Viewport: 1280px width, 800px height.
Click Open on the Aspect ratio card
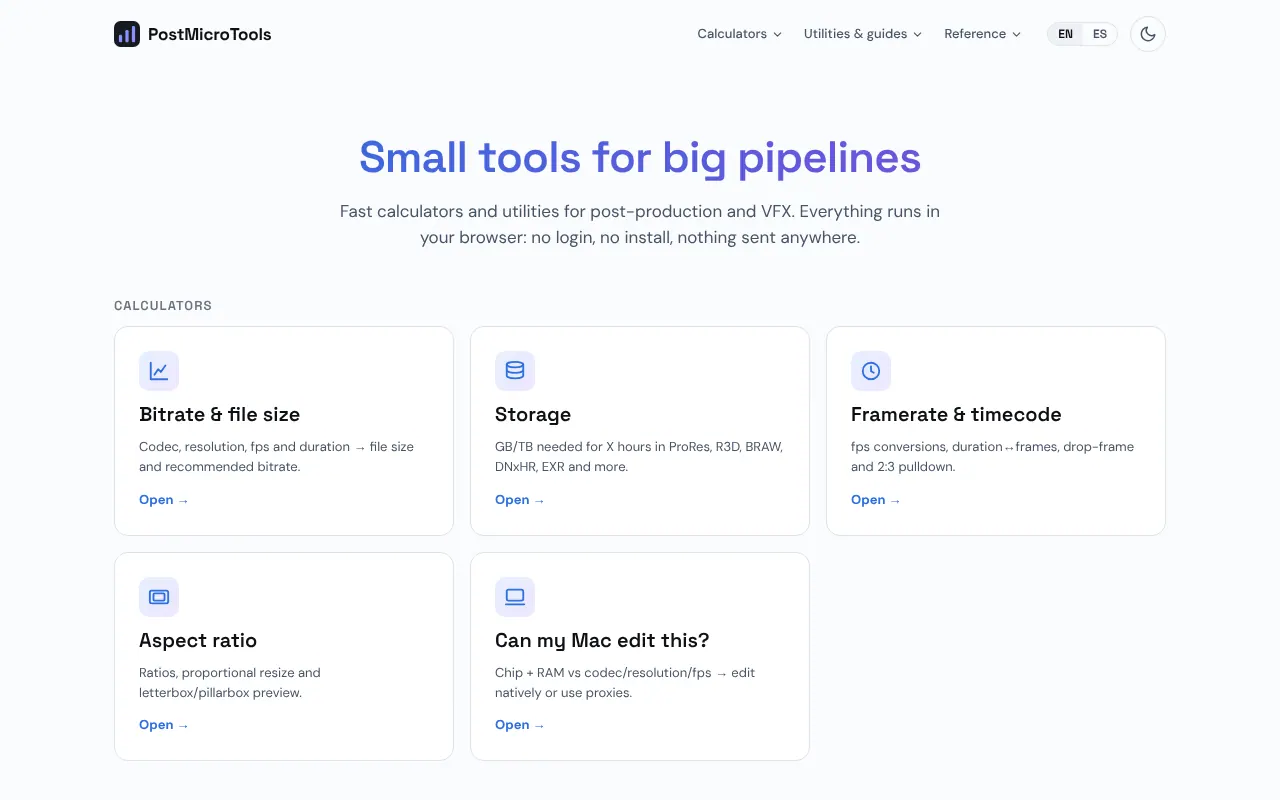pyautogui.click(x=164, y=725)
